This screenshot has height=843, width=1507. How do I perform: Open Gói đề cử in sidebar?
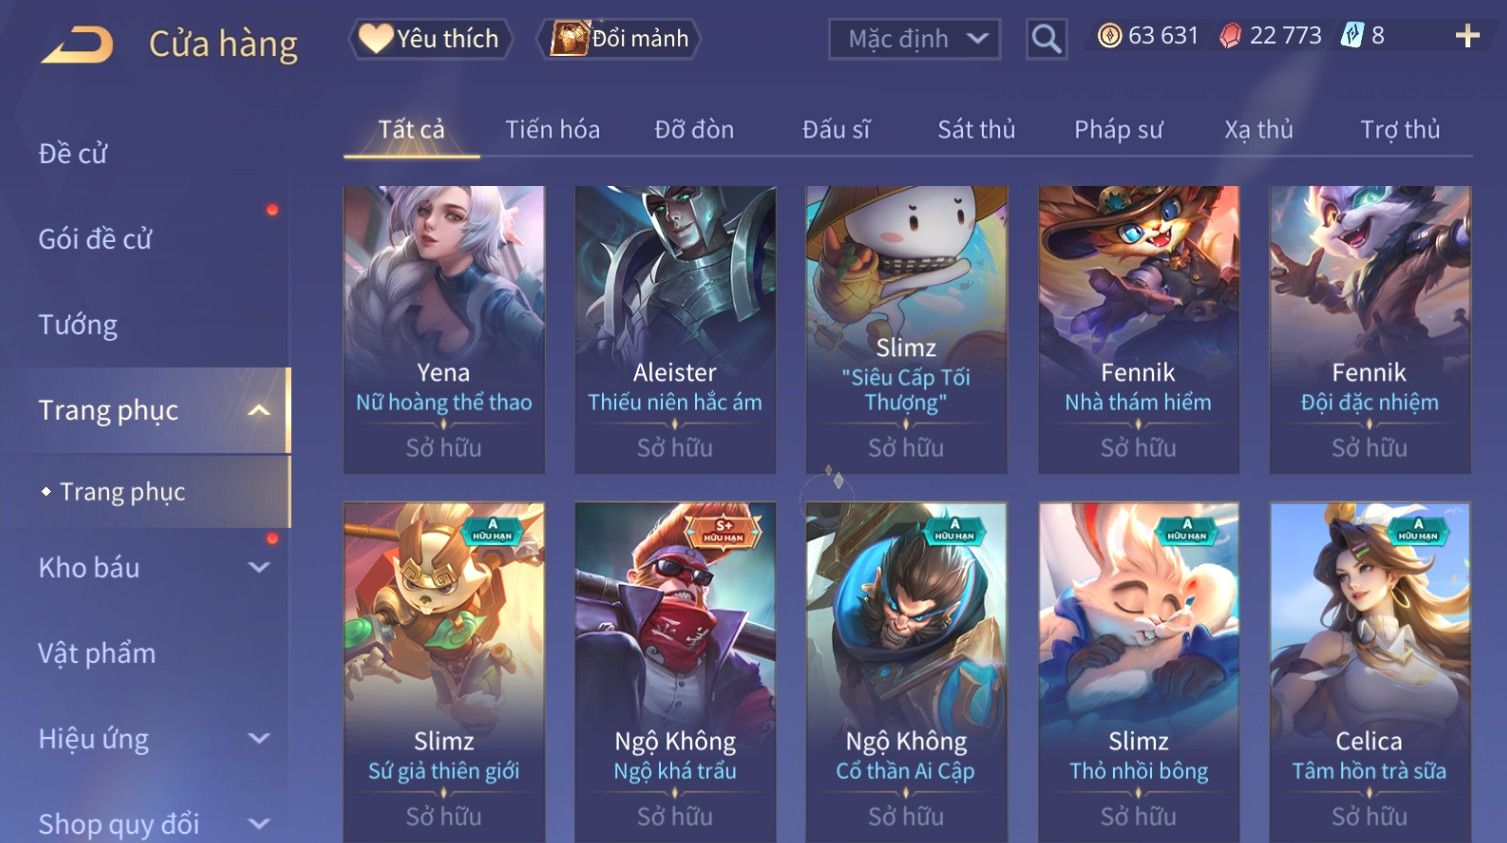coord(95,239)
